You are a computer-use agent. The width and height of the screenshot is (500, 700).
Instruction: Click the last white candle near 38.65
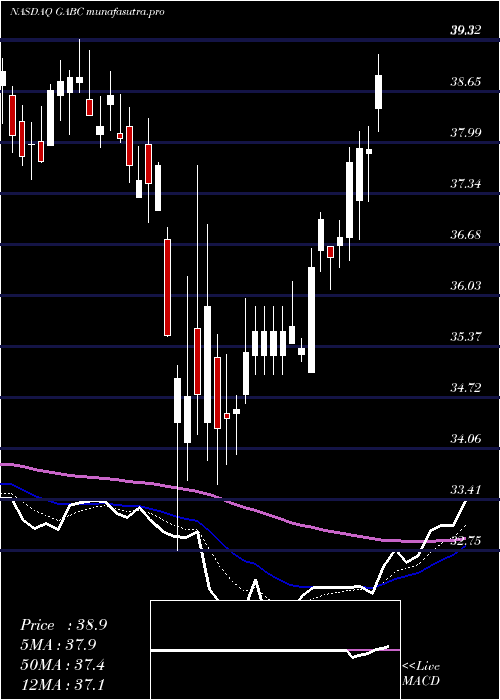pyautogui.click(x=379, y=92)
